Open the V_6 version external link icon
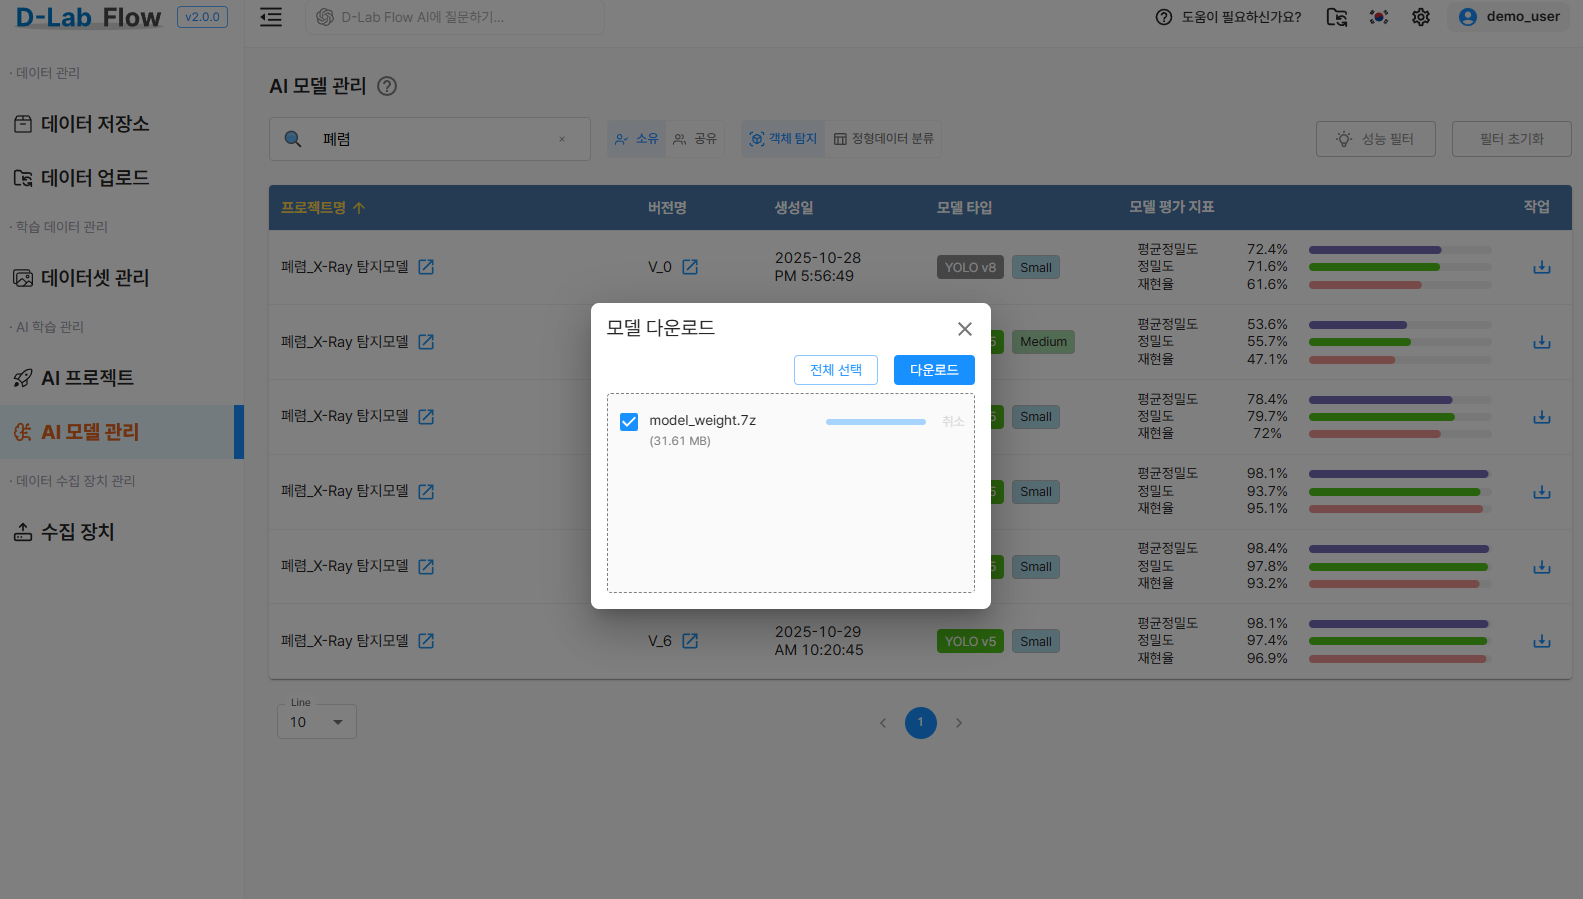Screen dimensions: 1583x899 coord(690,641)
